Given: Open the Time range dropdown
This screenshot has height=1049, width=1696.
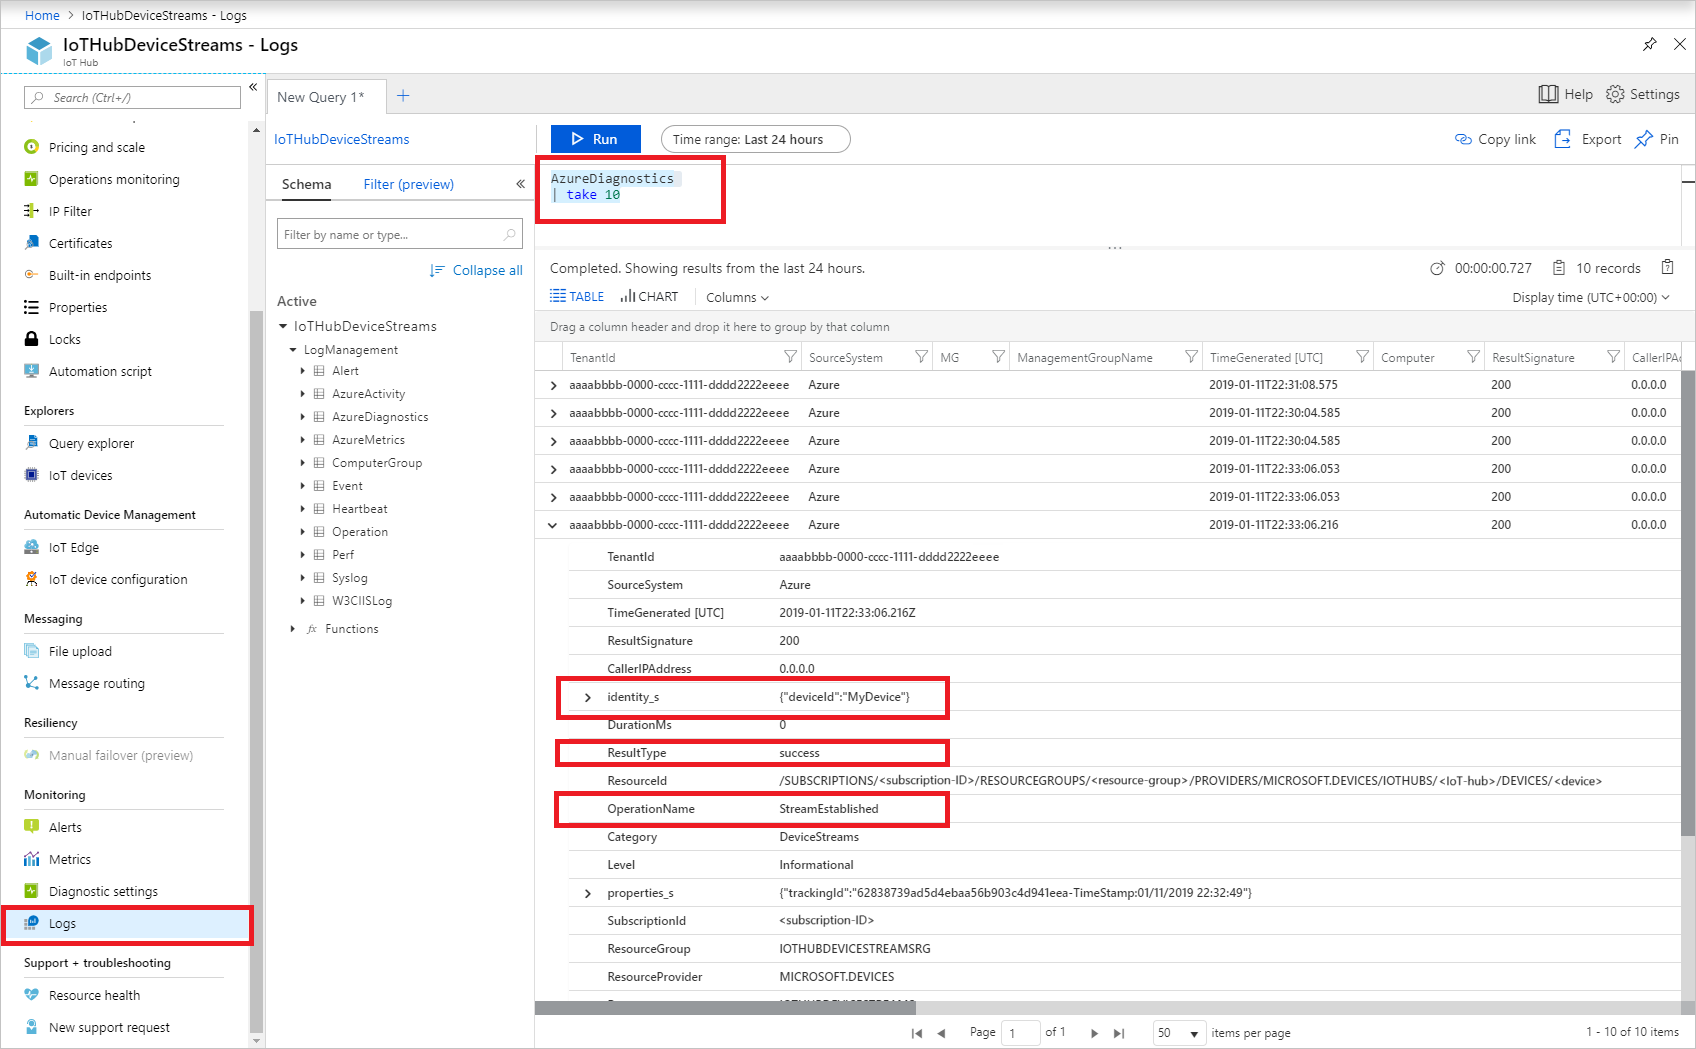Looking at the screenshot, I should click(x=755, y=139).
